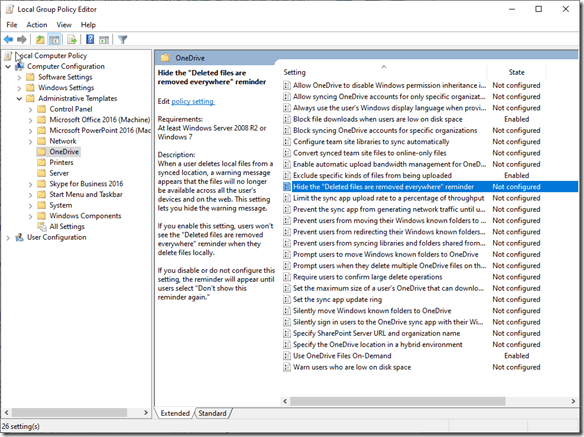Select the Server tree item
This screenshot has height=437, width=584.
pyautogui.click(x=59, y=173)
